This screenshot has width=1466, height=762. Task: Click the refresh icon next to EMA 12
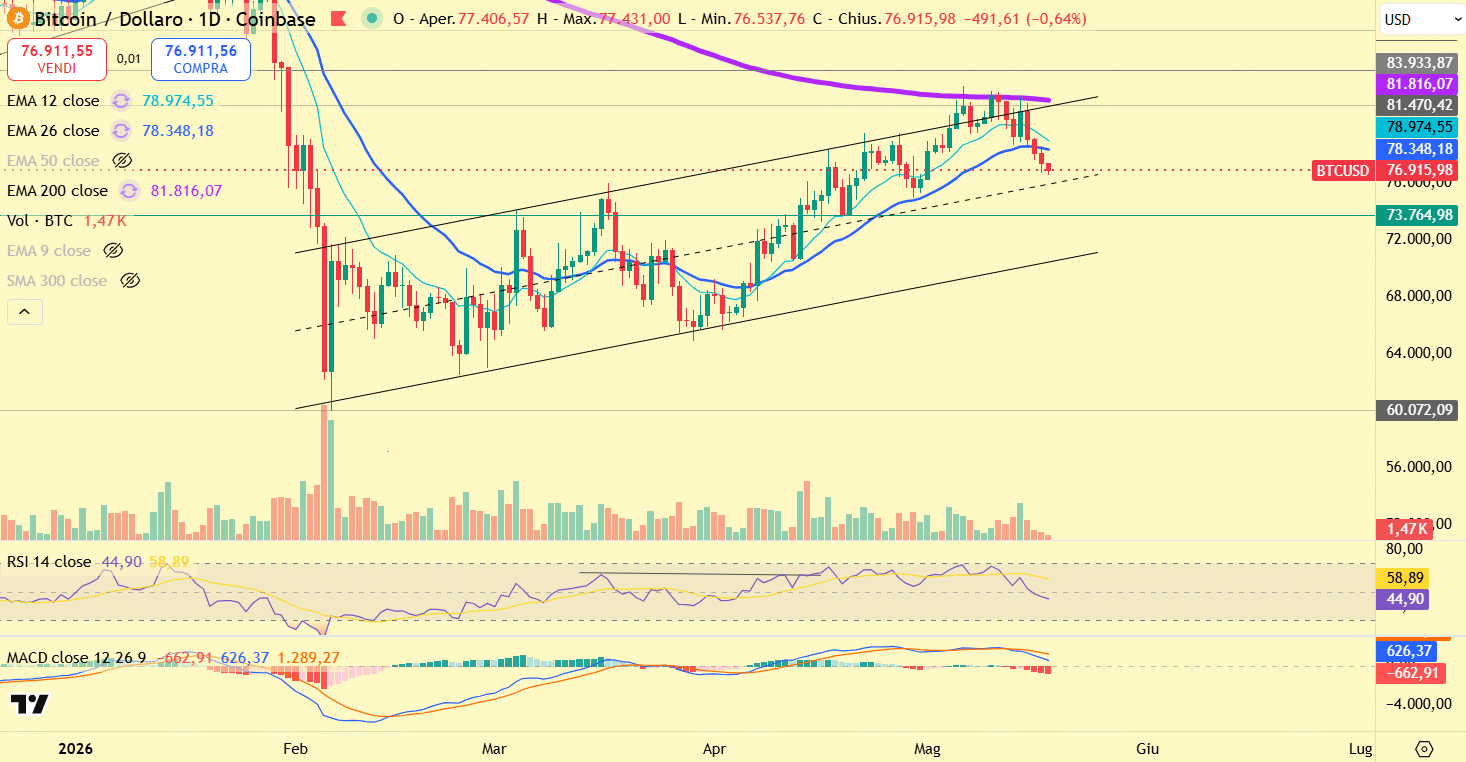tap(121, 101)
